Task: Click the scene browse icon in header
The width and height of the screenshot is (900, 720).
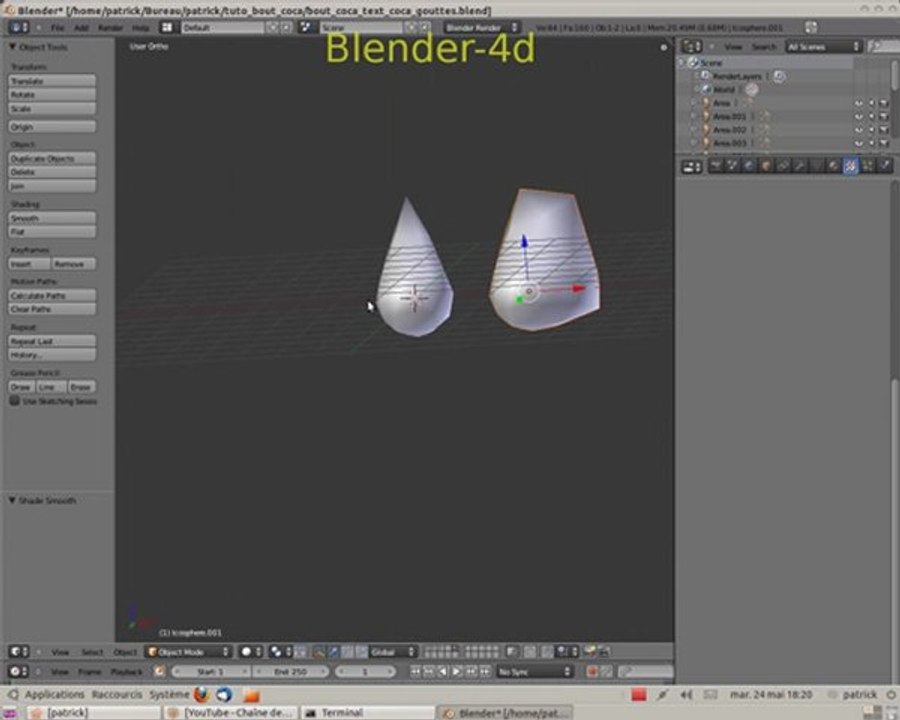Action: (x=305, y=27)
